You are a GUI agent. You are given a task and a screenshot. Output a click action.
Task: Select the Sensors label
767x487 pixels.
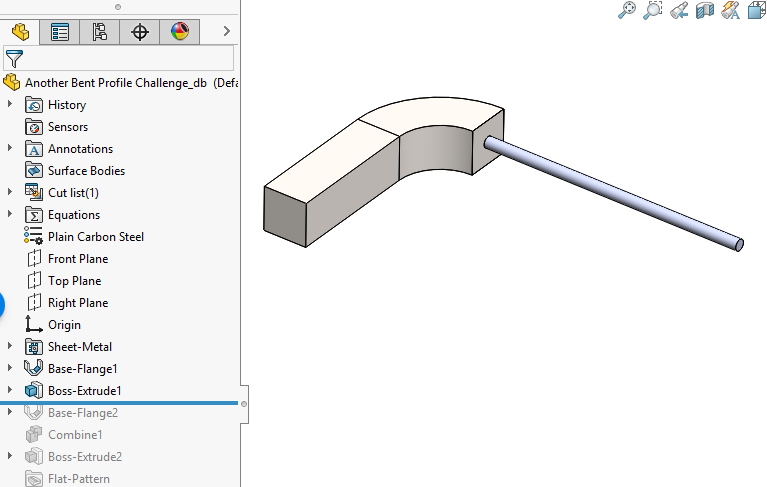(x=68, y=127)
